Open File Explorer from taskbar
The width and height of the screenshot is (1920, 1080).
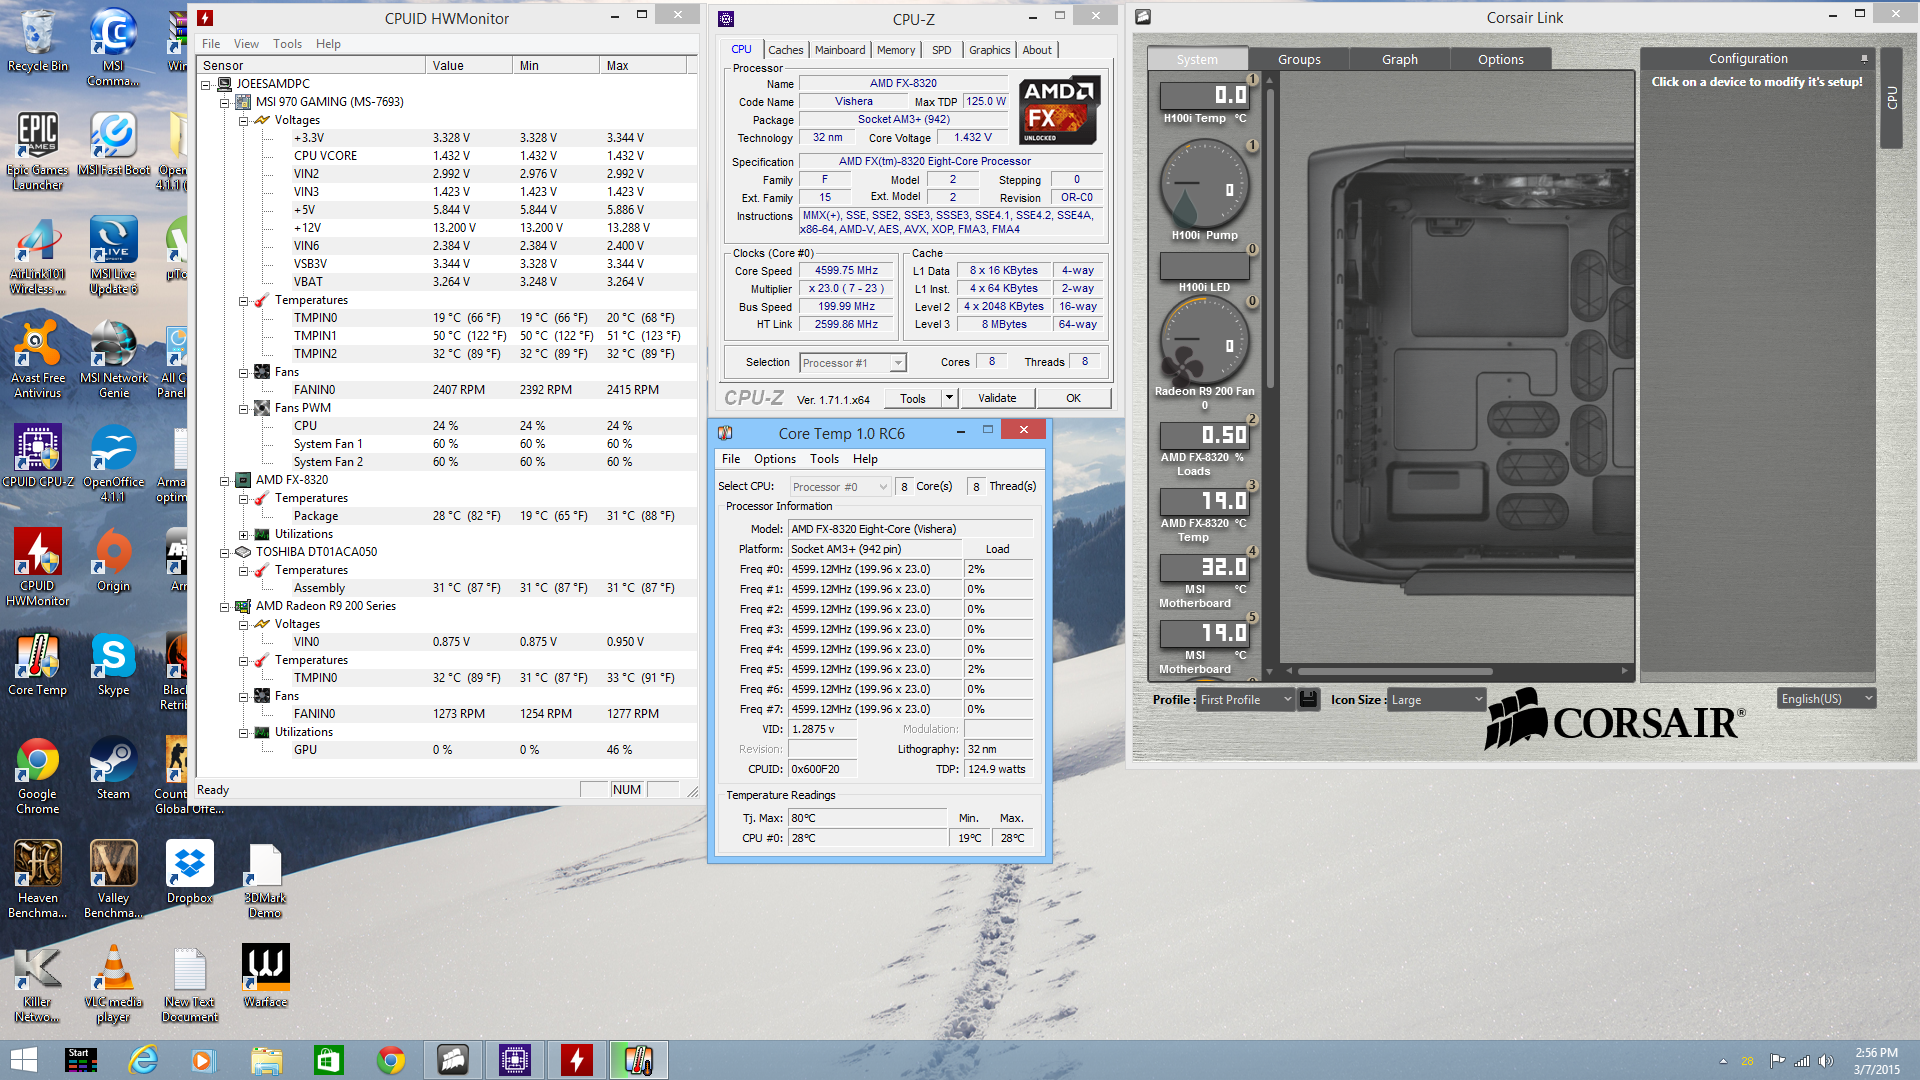tap(266, 1060)
